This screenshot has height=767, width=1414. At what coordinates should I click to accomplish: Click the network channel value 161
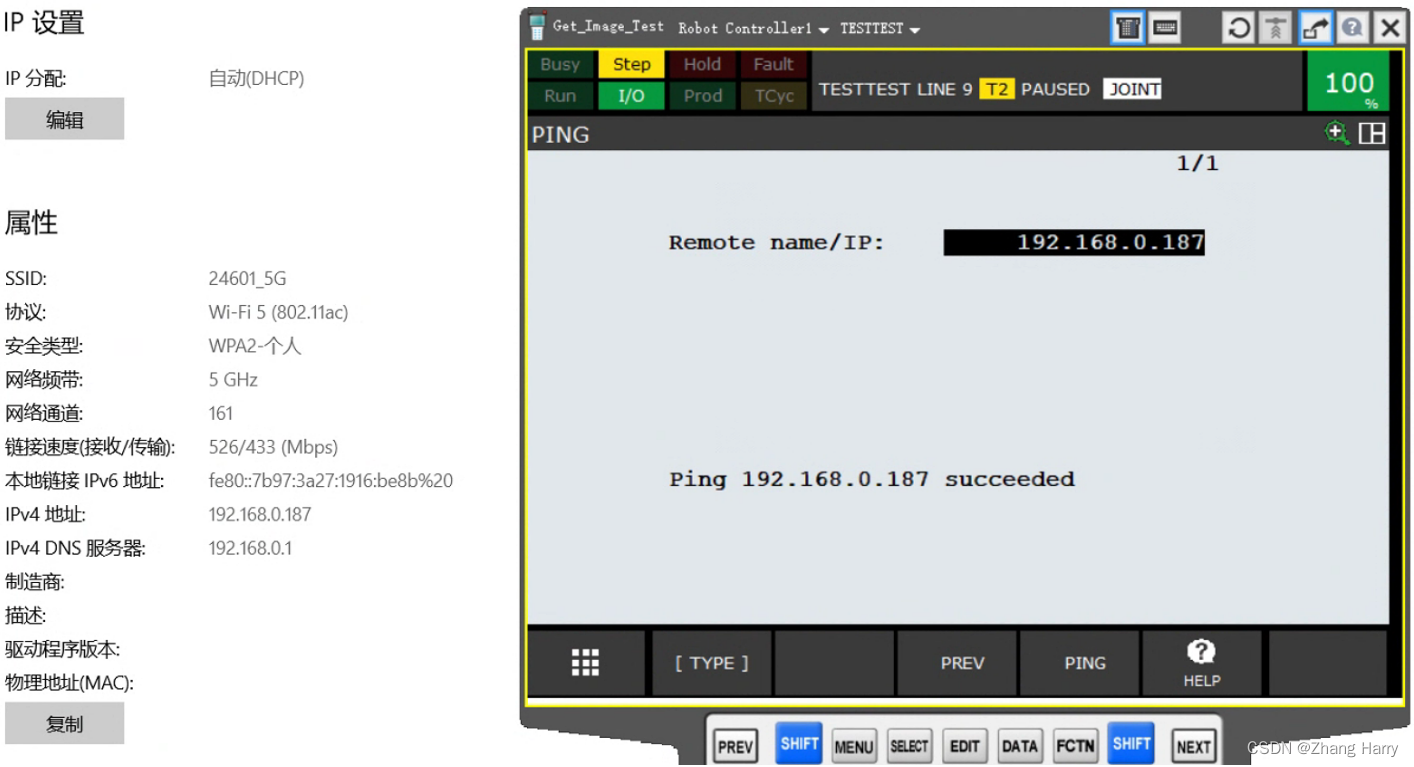221,413
